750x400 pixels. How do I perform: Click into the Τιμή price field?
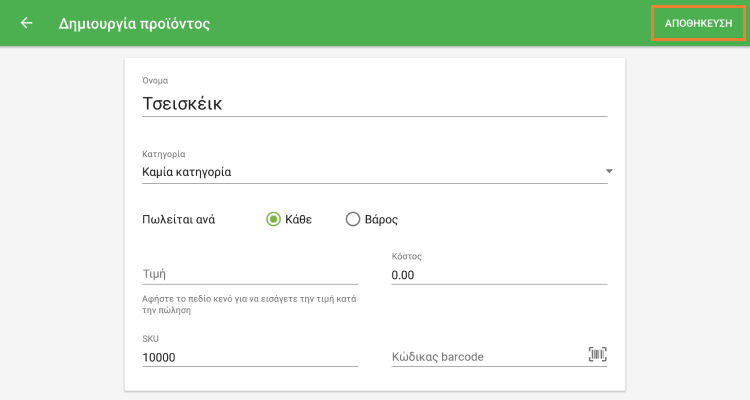pyautogui.click(x=250, y=273)
